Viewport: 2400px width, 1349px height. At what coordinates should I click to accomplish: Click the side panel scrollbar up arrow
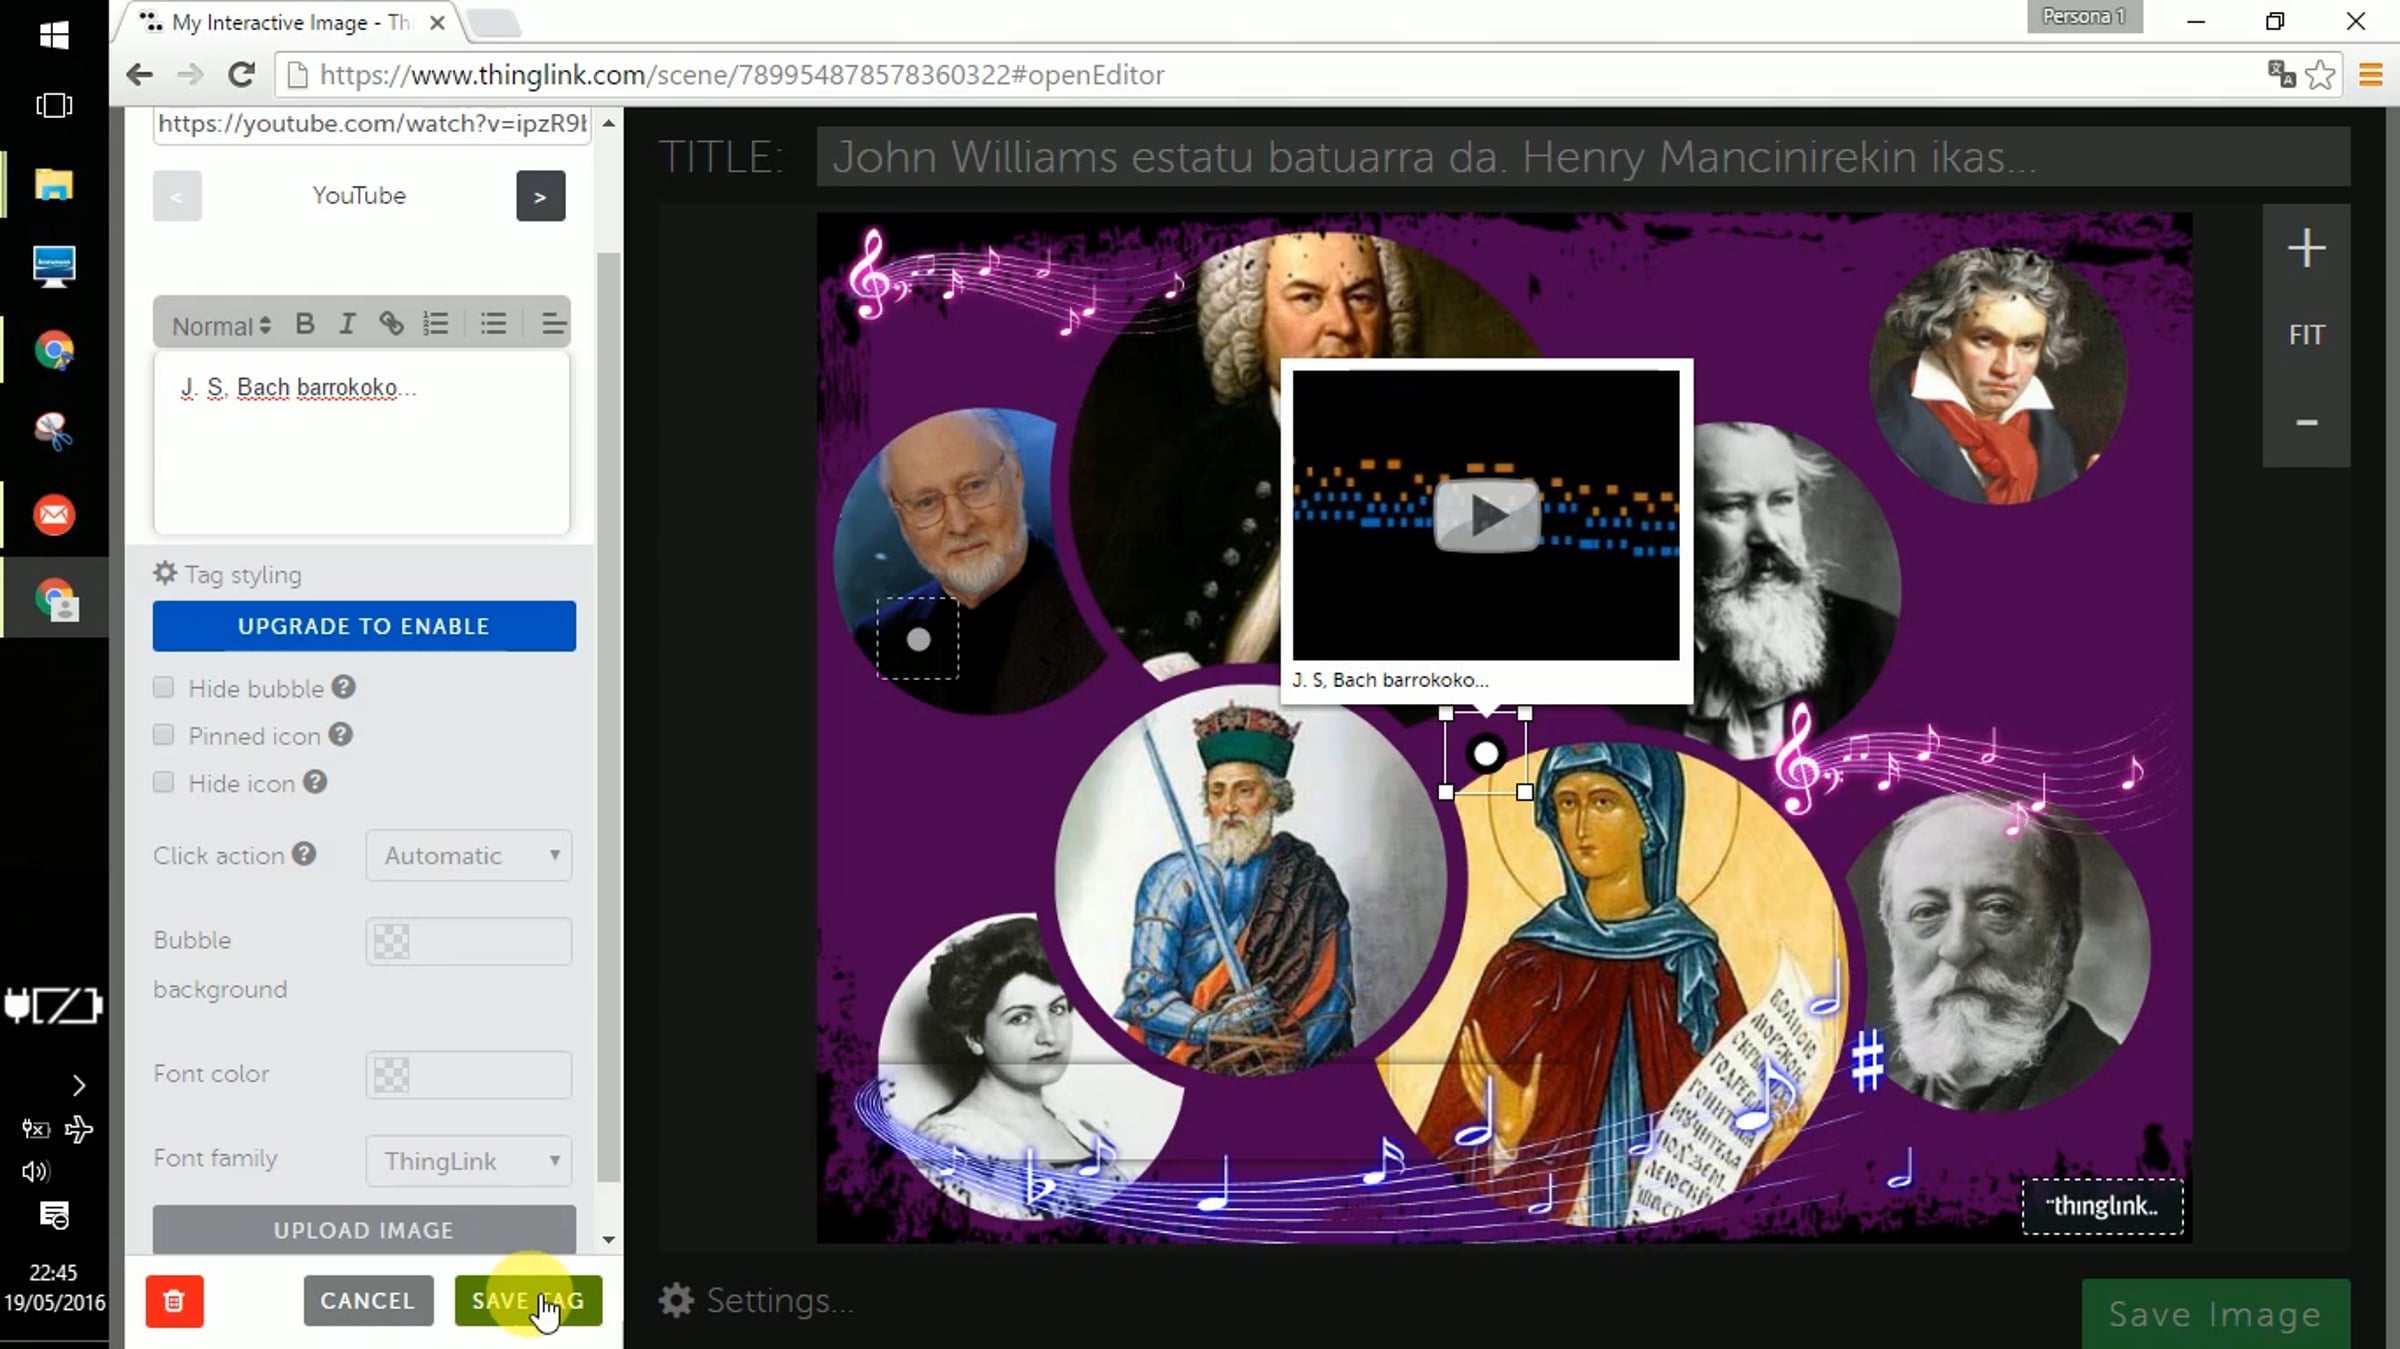pyautogui.click(x=608, y=122)
